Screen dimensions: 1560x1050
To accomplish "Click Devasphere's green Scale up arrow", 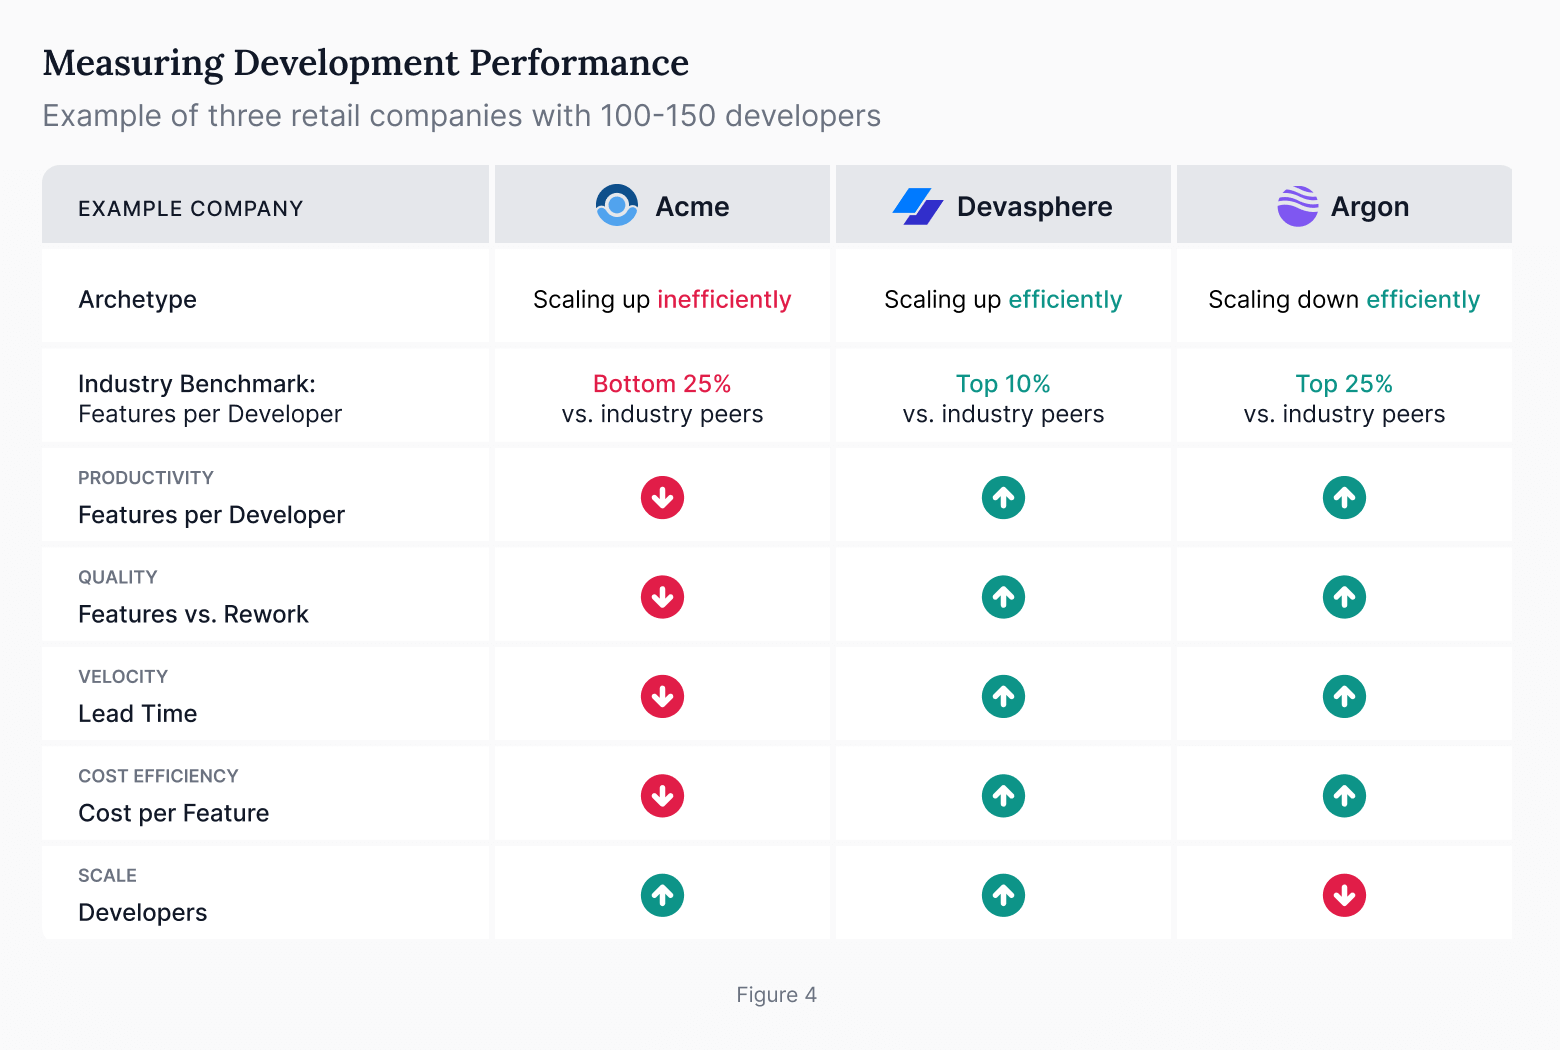I will click(x=1003, y=895).
